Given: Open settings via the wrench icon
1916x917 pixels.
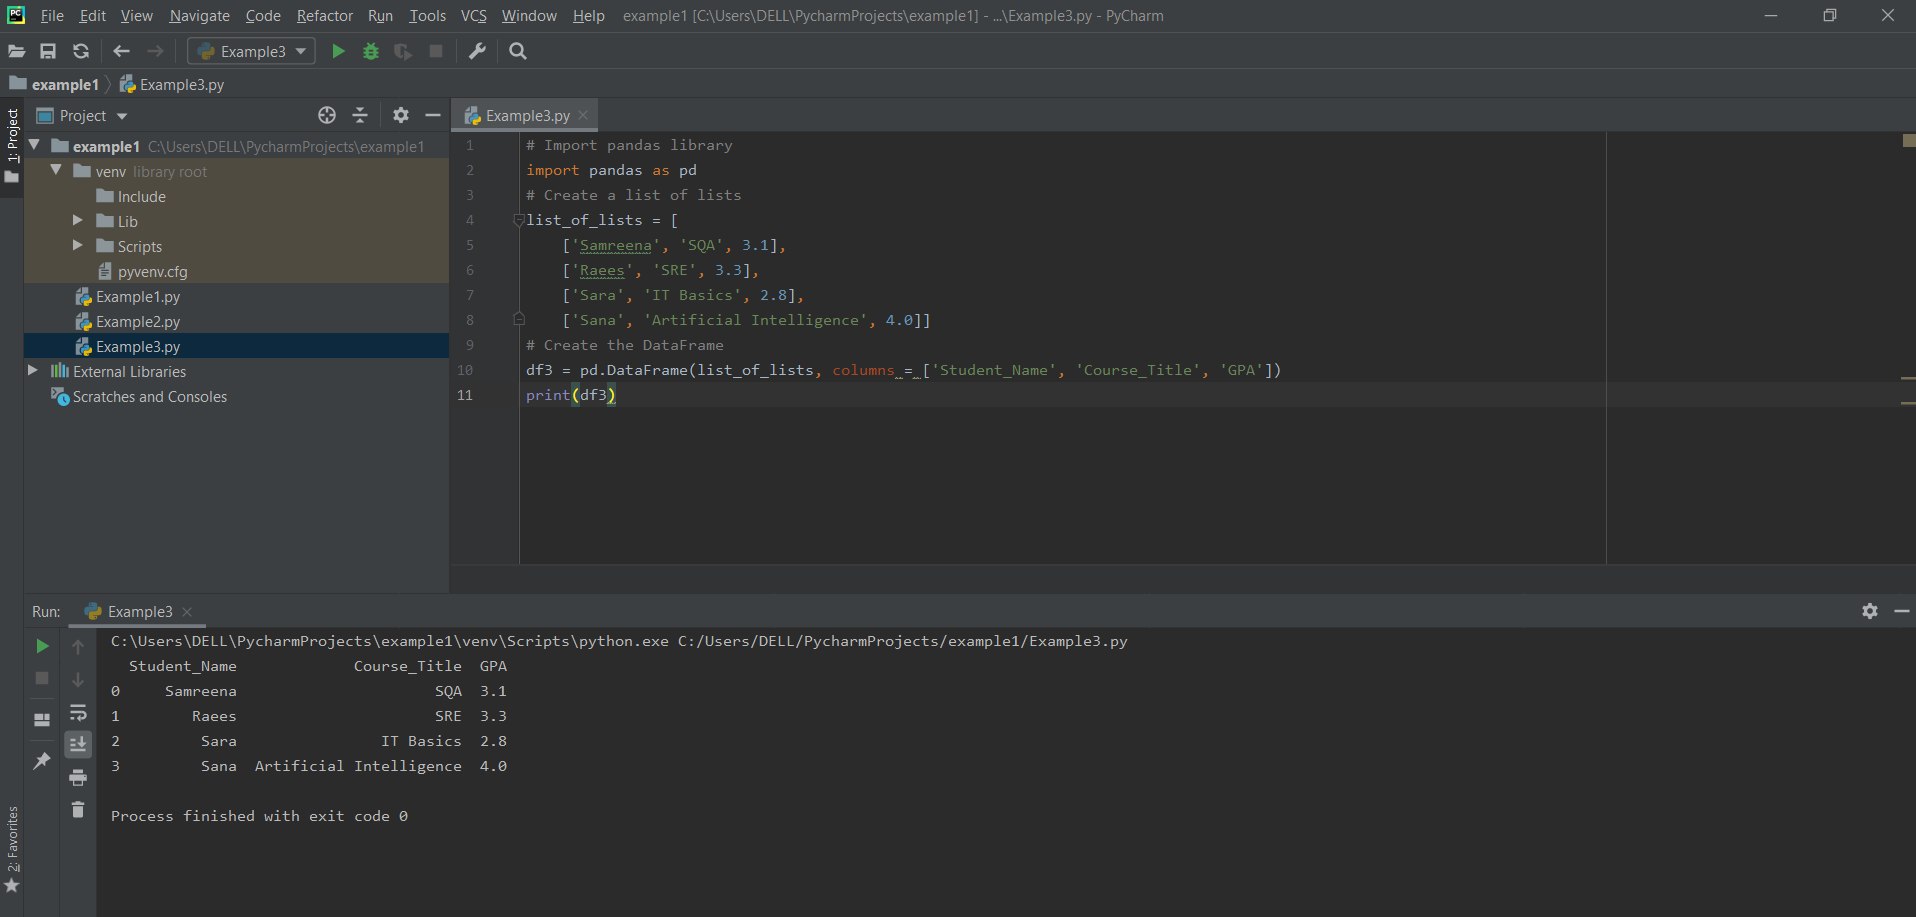Looking at the screenshot, I should click(x=477, y=51).
